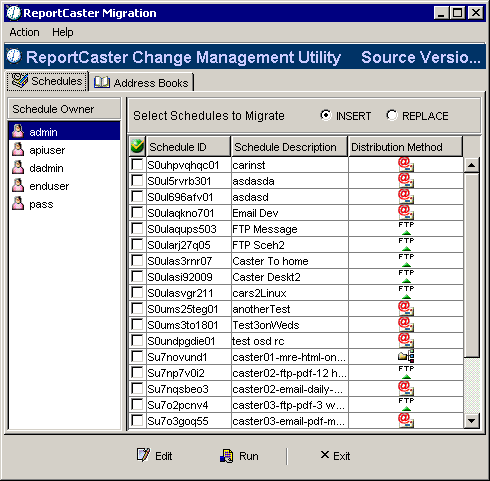490x481 pixels.
Task: Check the box for S0uhpvqhqc01
Action: tap(137, 164)
